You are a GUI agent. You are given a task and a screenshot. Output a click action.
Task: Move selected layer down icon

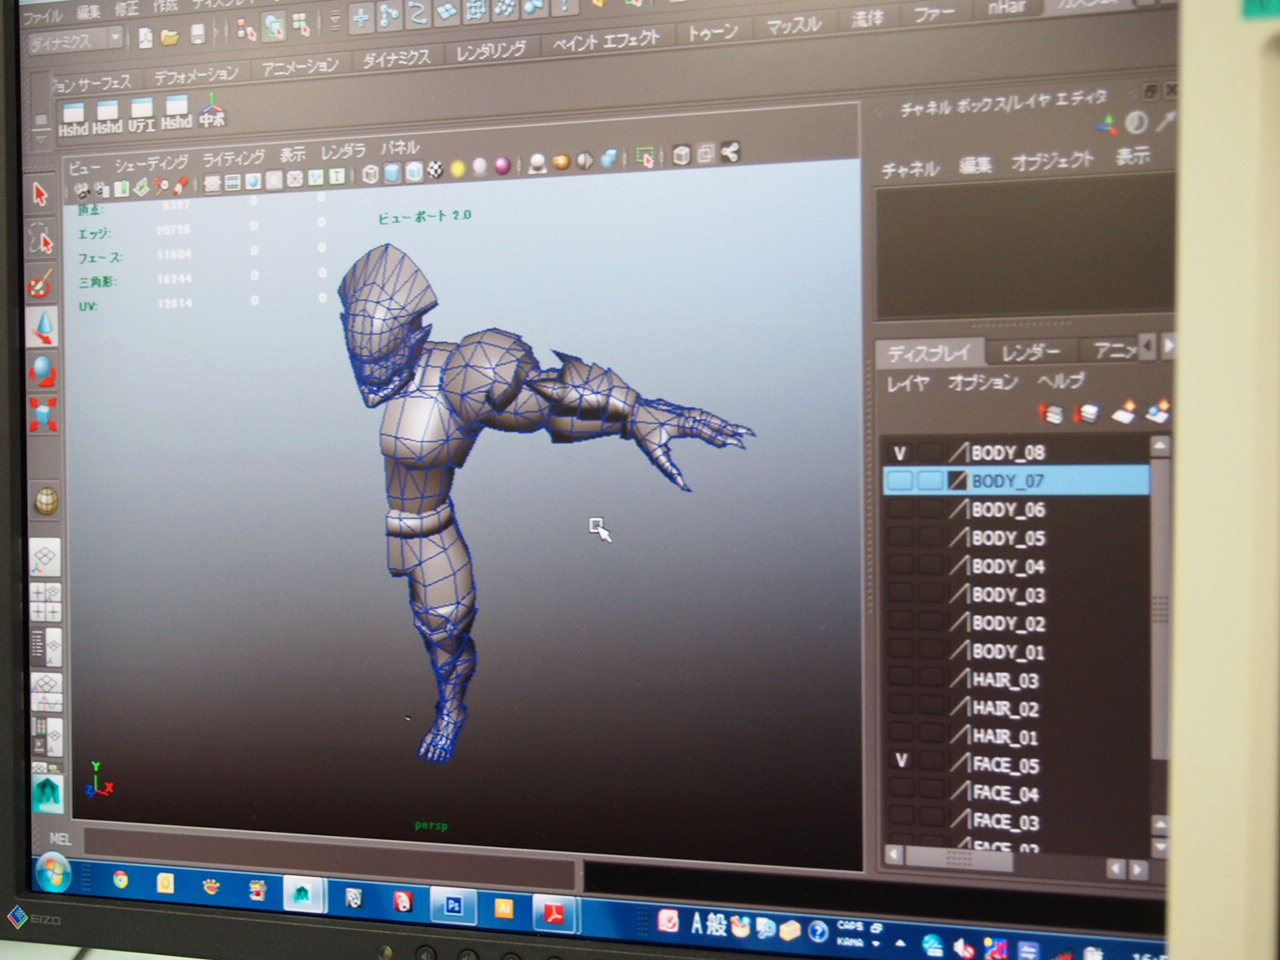[1086, 412]
